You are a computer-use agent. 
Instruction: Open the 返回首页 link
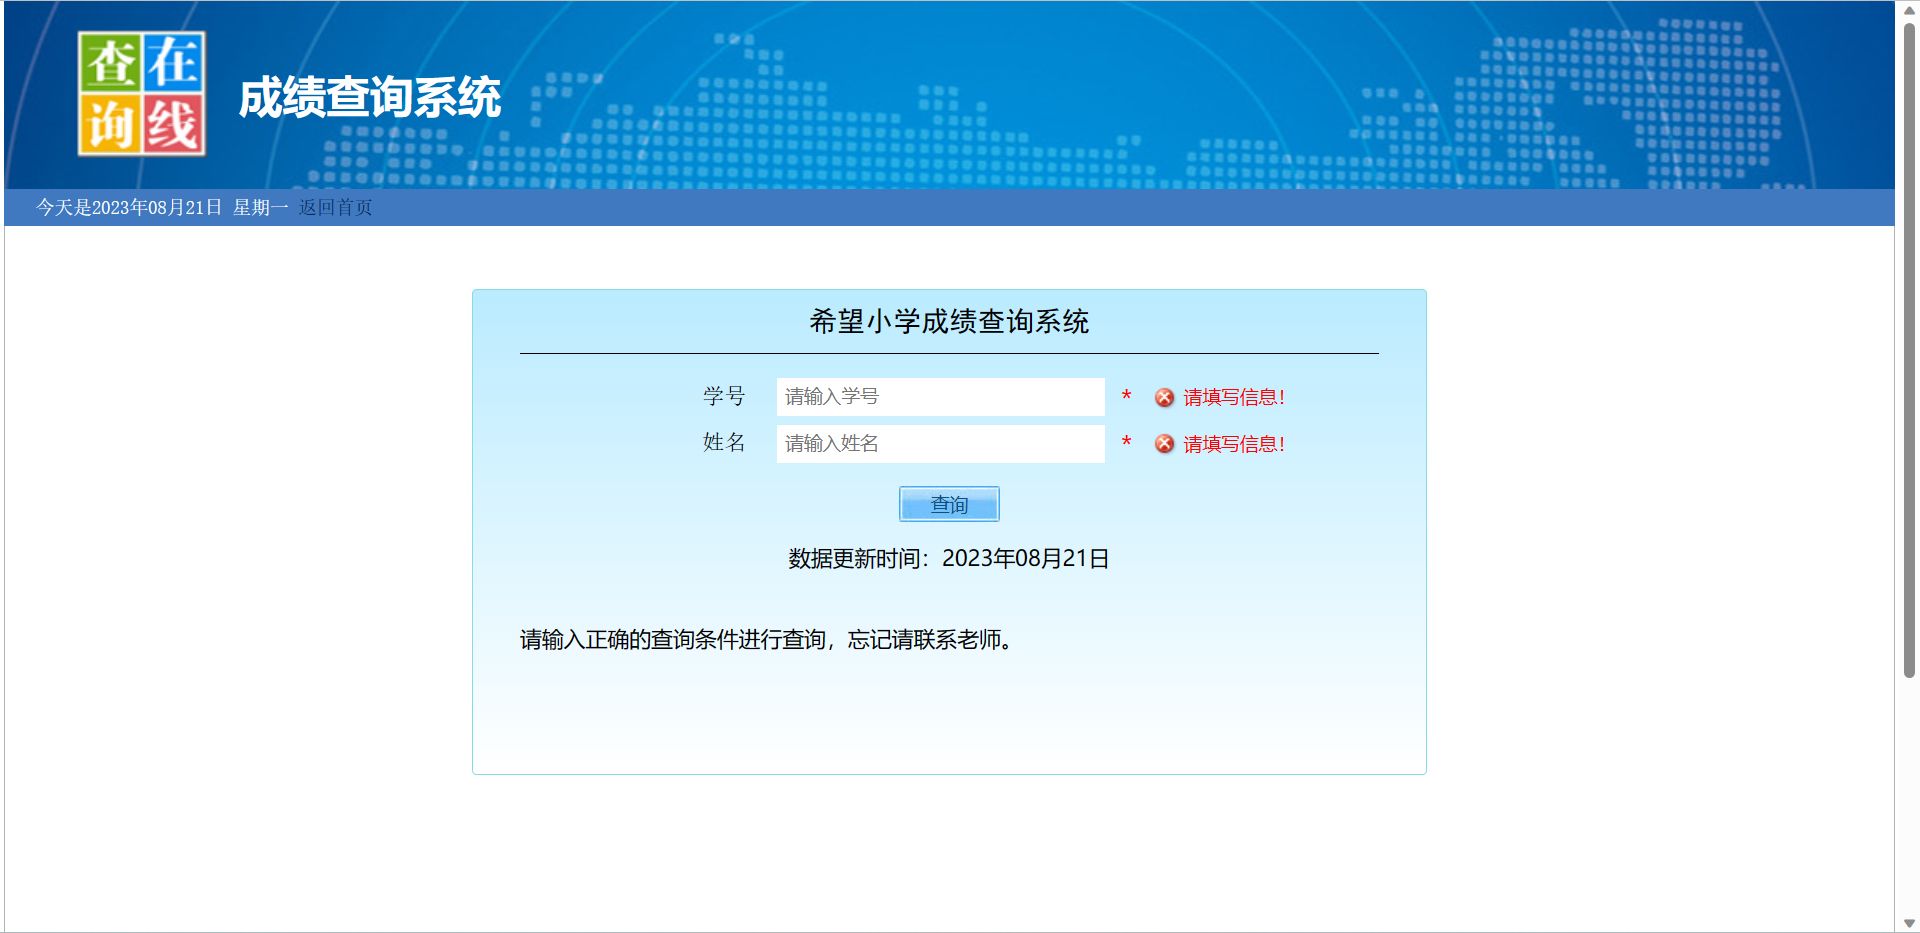[335, 207]
